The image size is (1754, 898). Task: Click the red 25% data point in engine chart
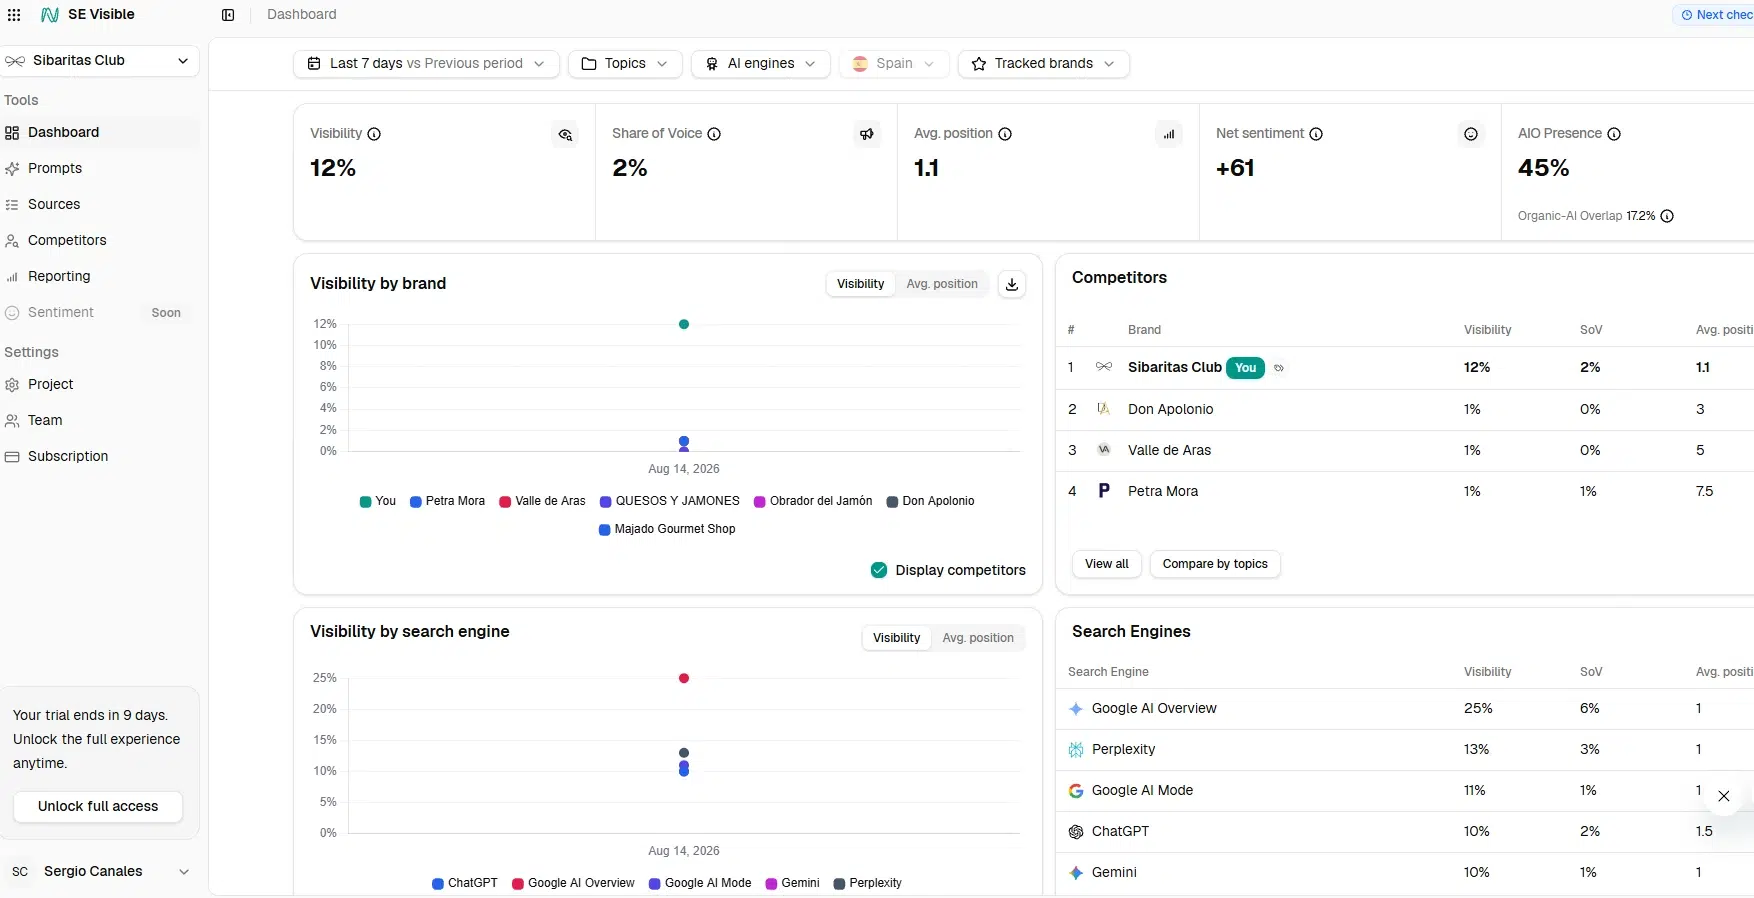684,678
